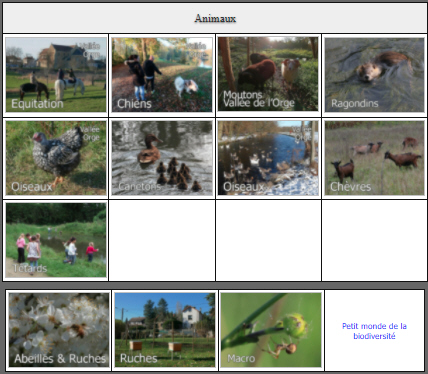Click the Oiseaux hen thumbnail

tap(56, 158)
